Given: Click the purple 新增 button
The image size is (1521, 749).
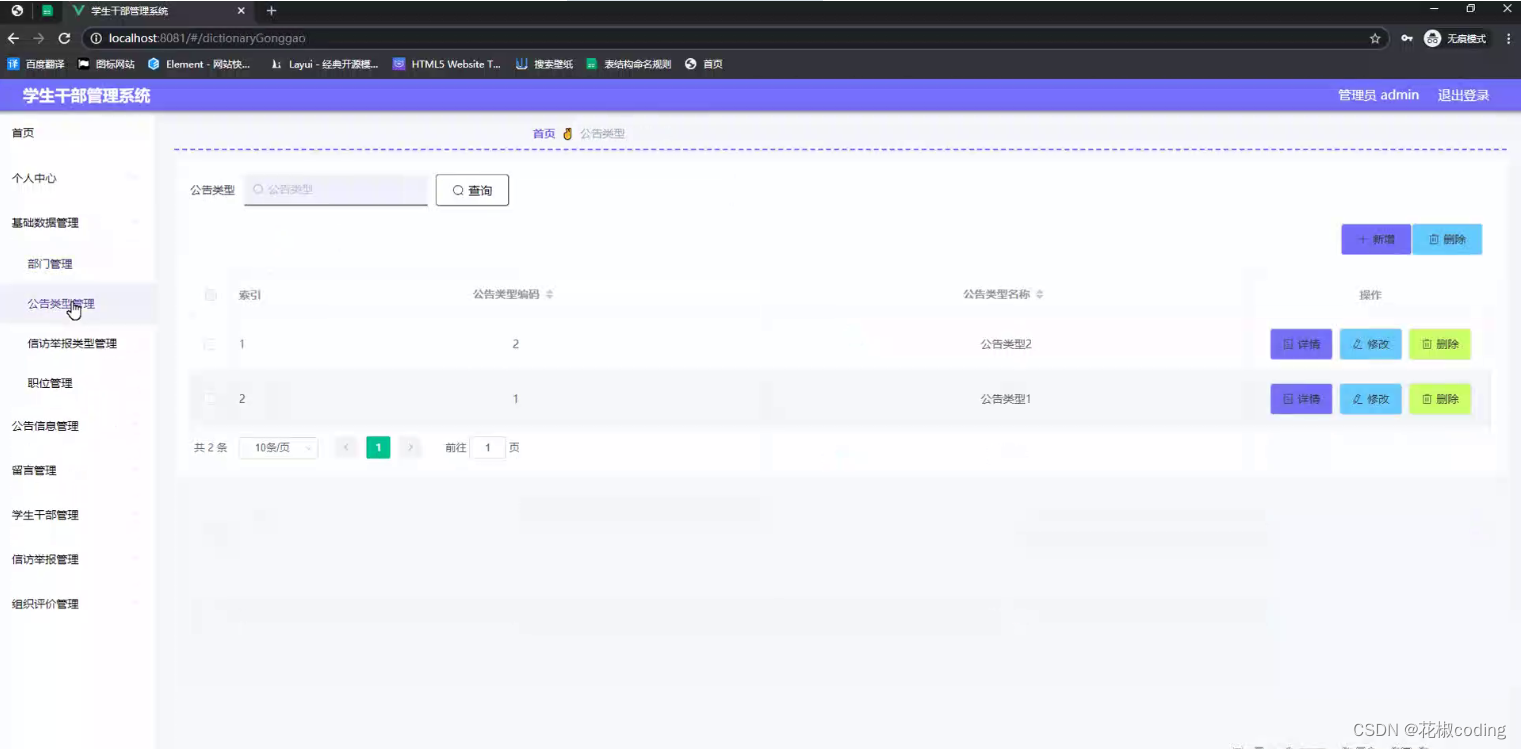Looking at the screenshot, I should pos(1376,239).
